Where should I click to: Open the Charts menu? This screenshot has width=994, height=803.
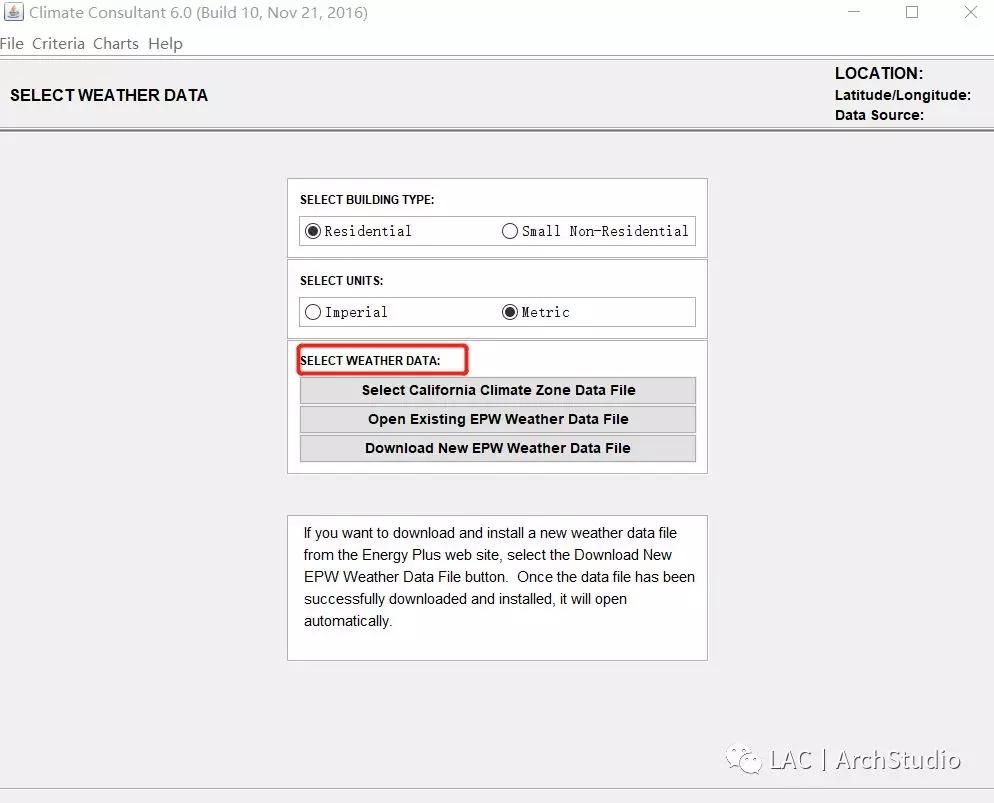(116, 44)
